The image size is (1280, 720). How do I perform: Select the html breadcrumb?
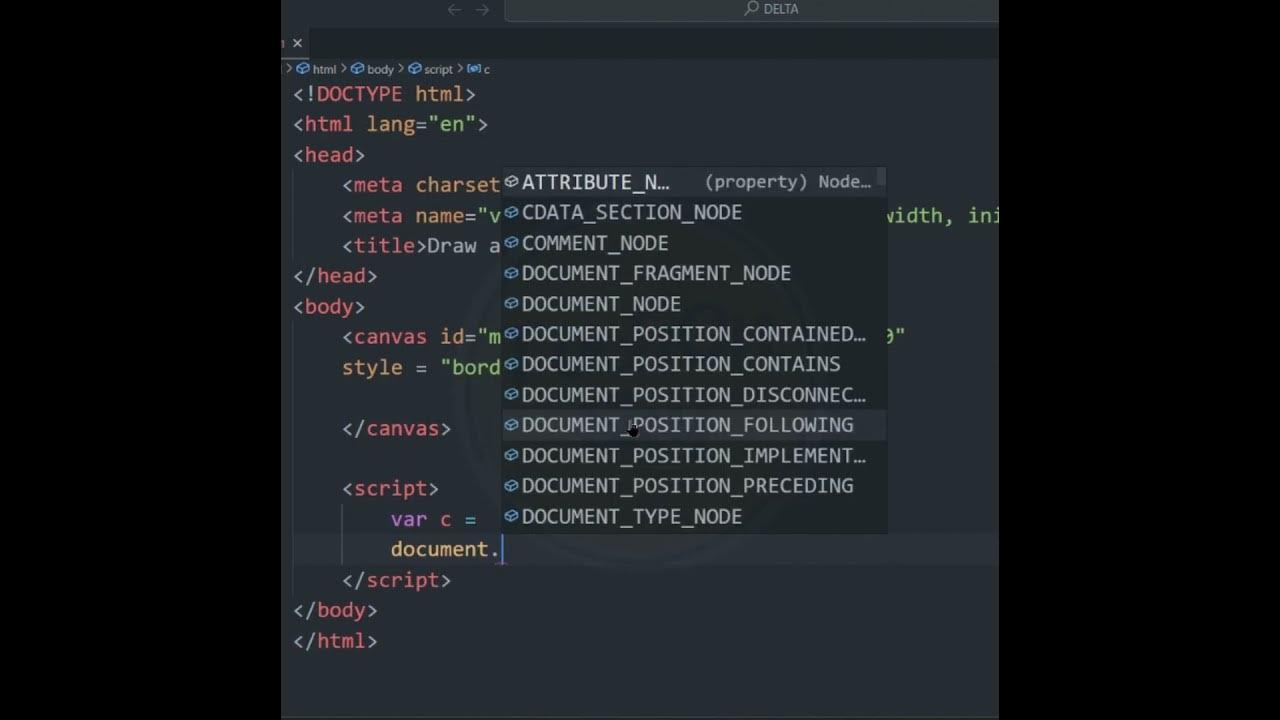[x=318, y=69]
